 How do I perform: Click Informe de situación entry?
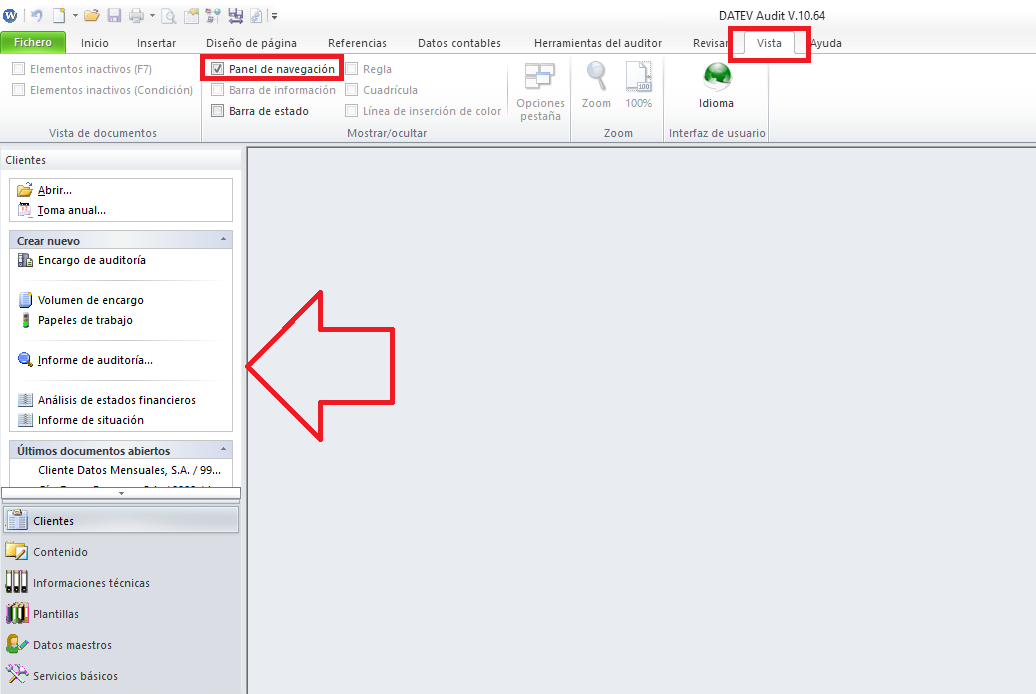click(x=91, y=420)
